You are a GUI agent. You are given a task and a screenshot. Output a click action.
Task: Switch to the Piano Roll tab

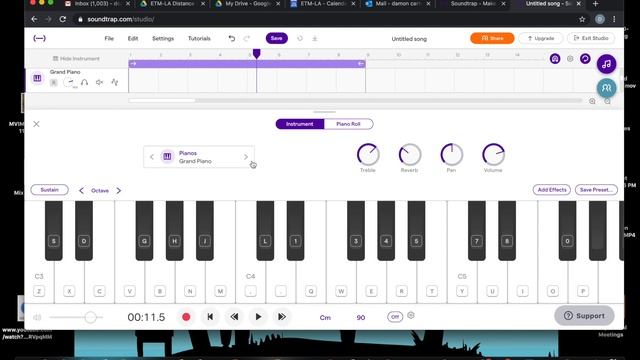(x=348, y=124)
